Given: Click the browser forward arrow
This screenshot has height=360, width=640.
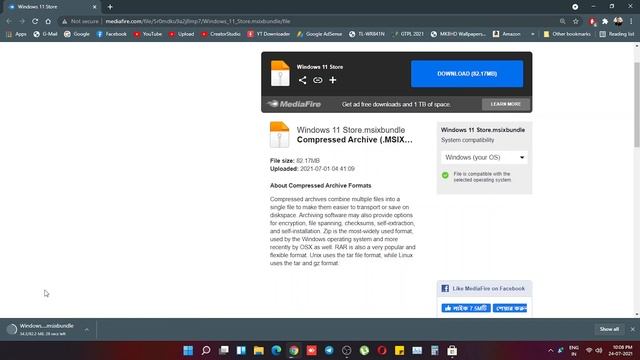Looking at the screenshot, I should [x=22, y=21].
